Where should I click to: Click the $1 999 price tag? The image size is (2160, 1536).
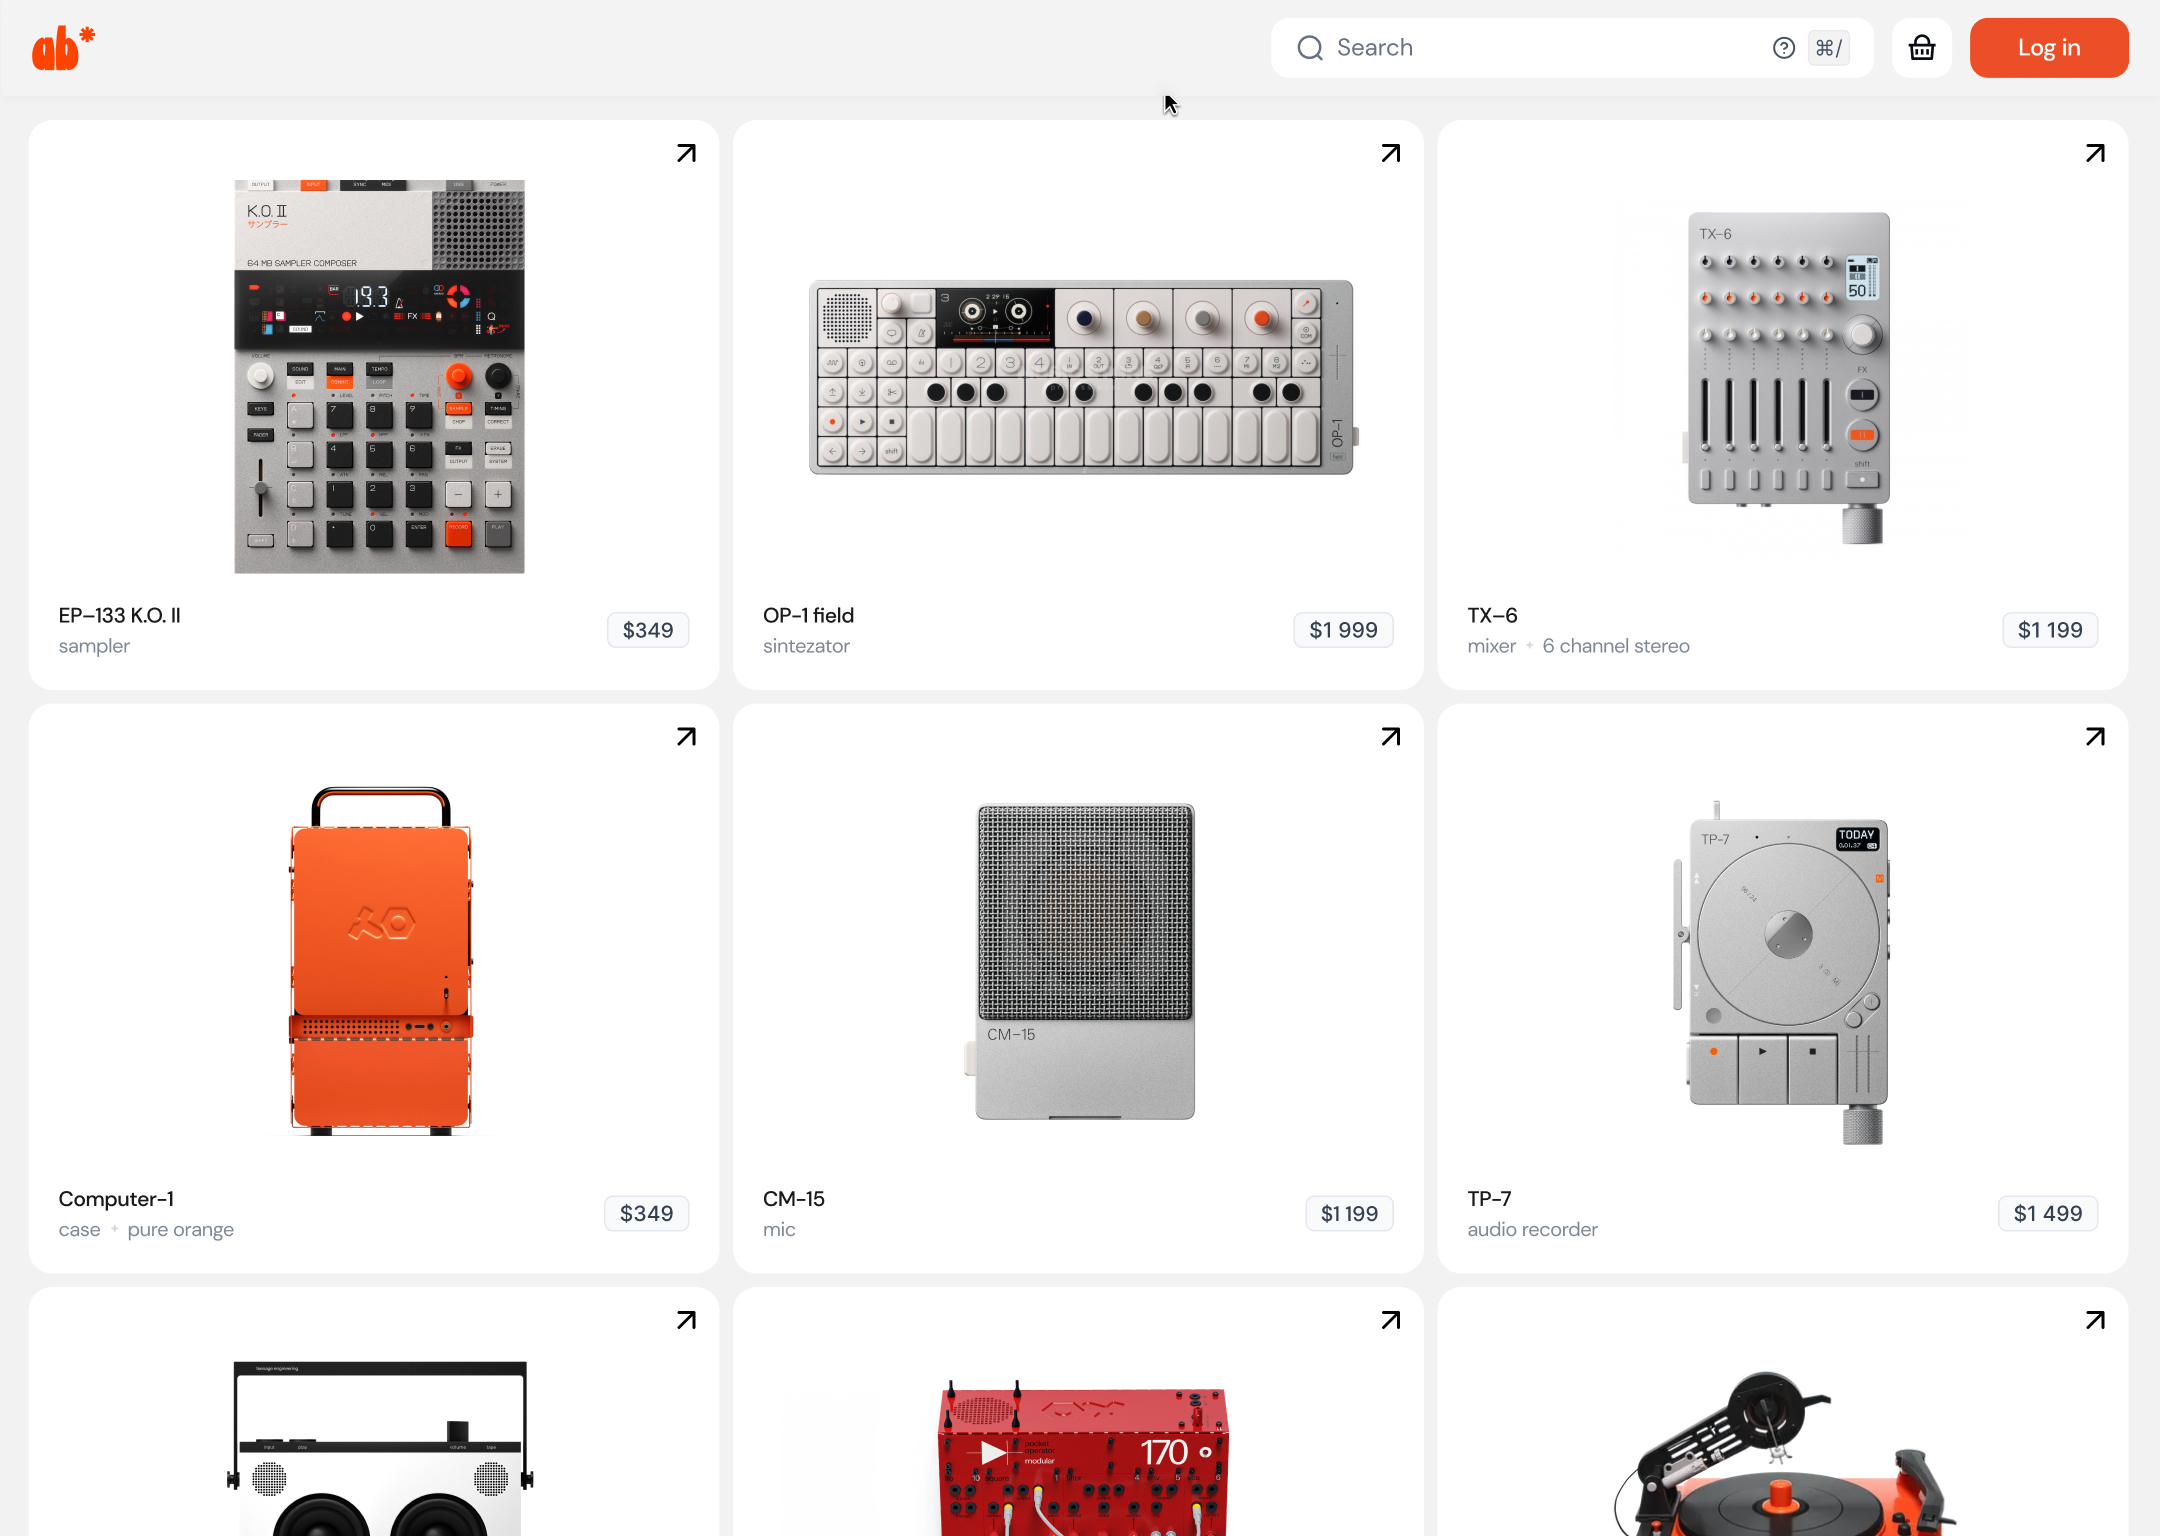pyautogui.click(x=1343, y=630)
